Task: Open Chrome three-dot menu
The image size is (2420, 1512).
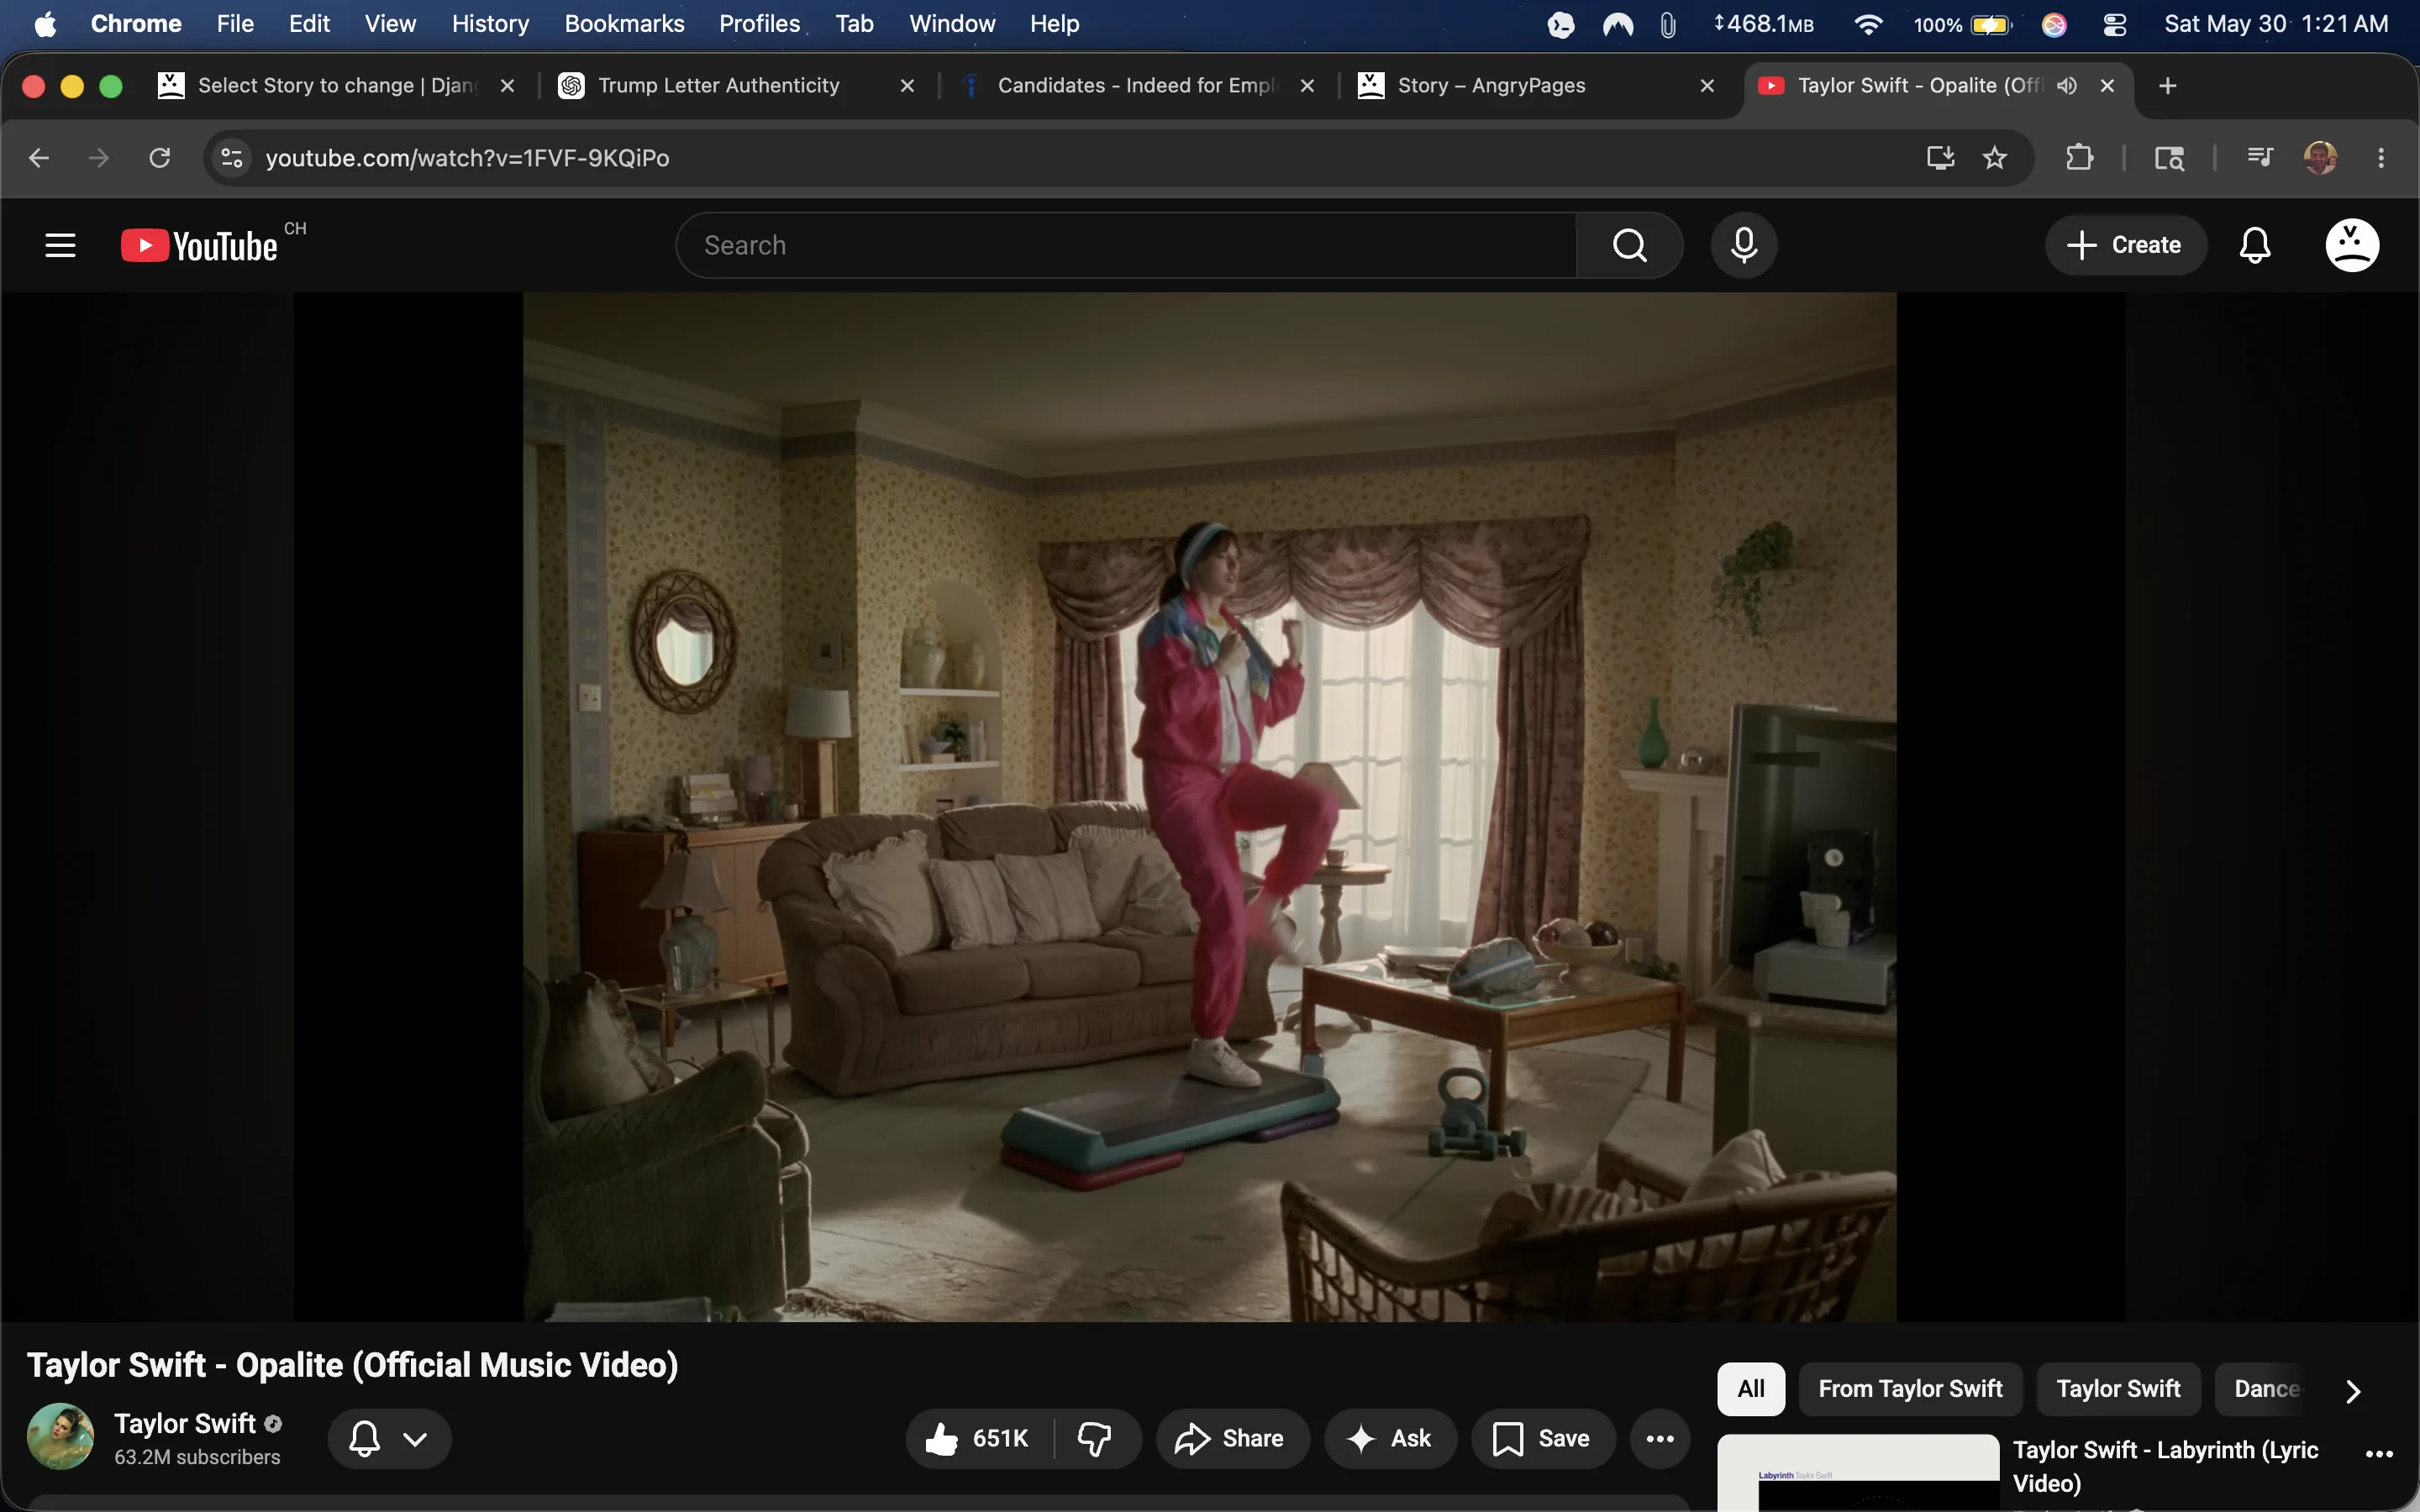Action: 2381,158
